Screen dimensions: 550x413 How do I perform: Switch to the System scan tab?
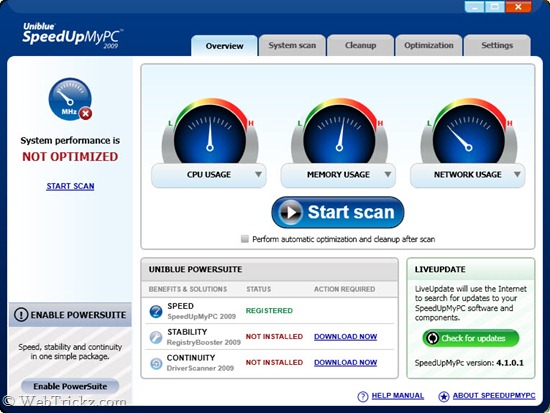292,45
